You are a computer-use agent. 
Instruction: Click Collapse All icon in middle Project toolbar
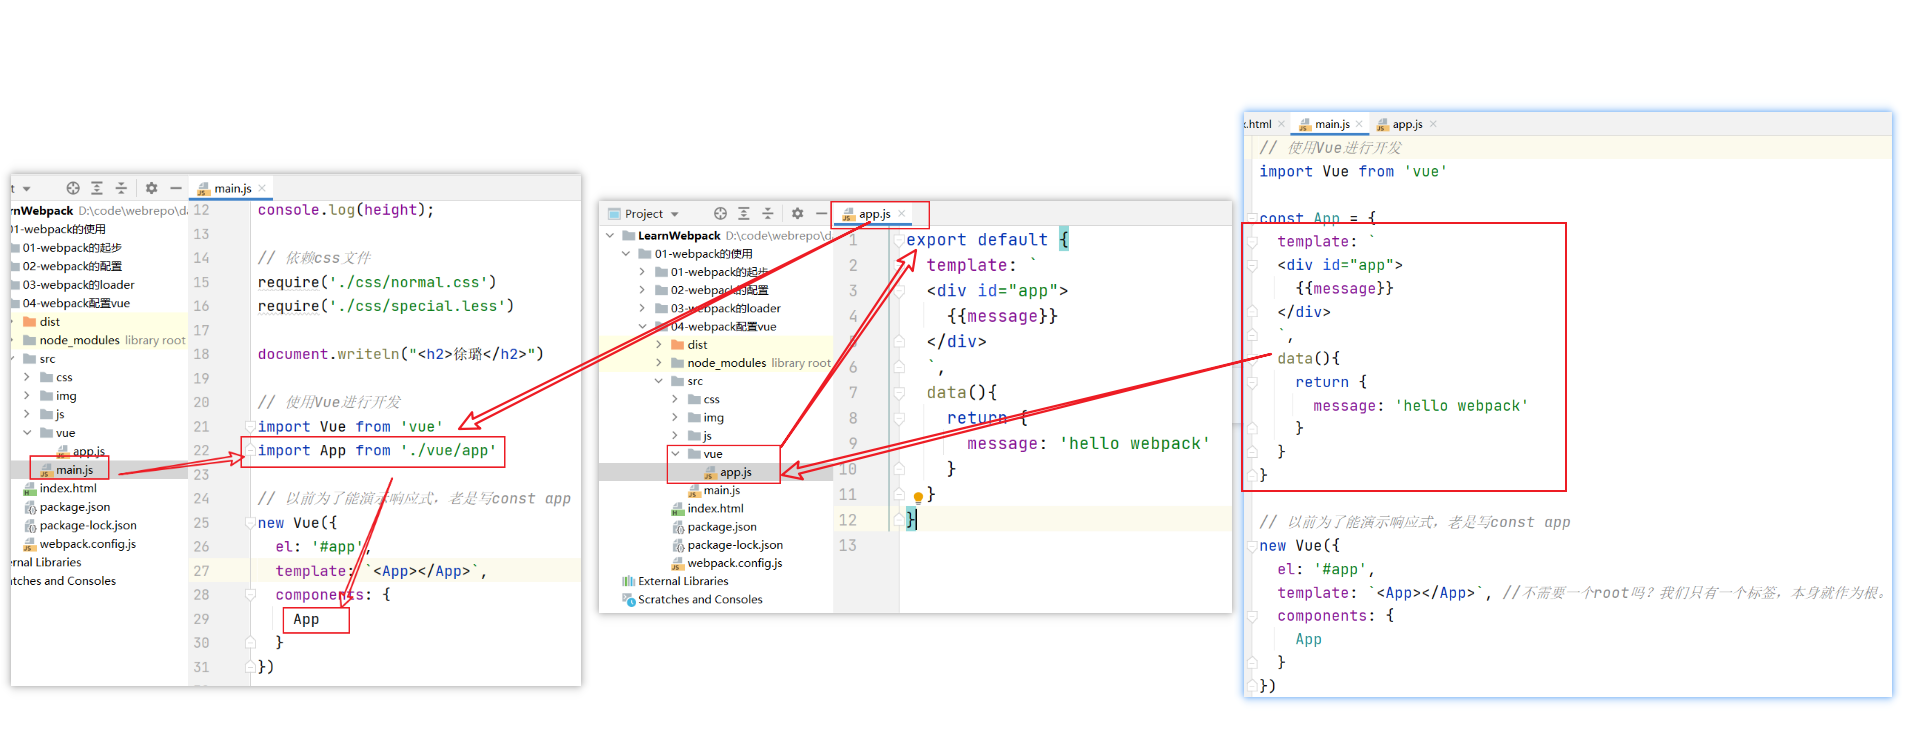[768, 213]
